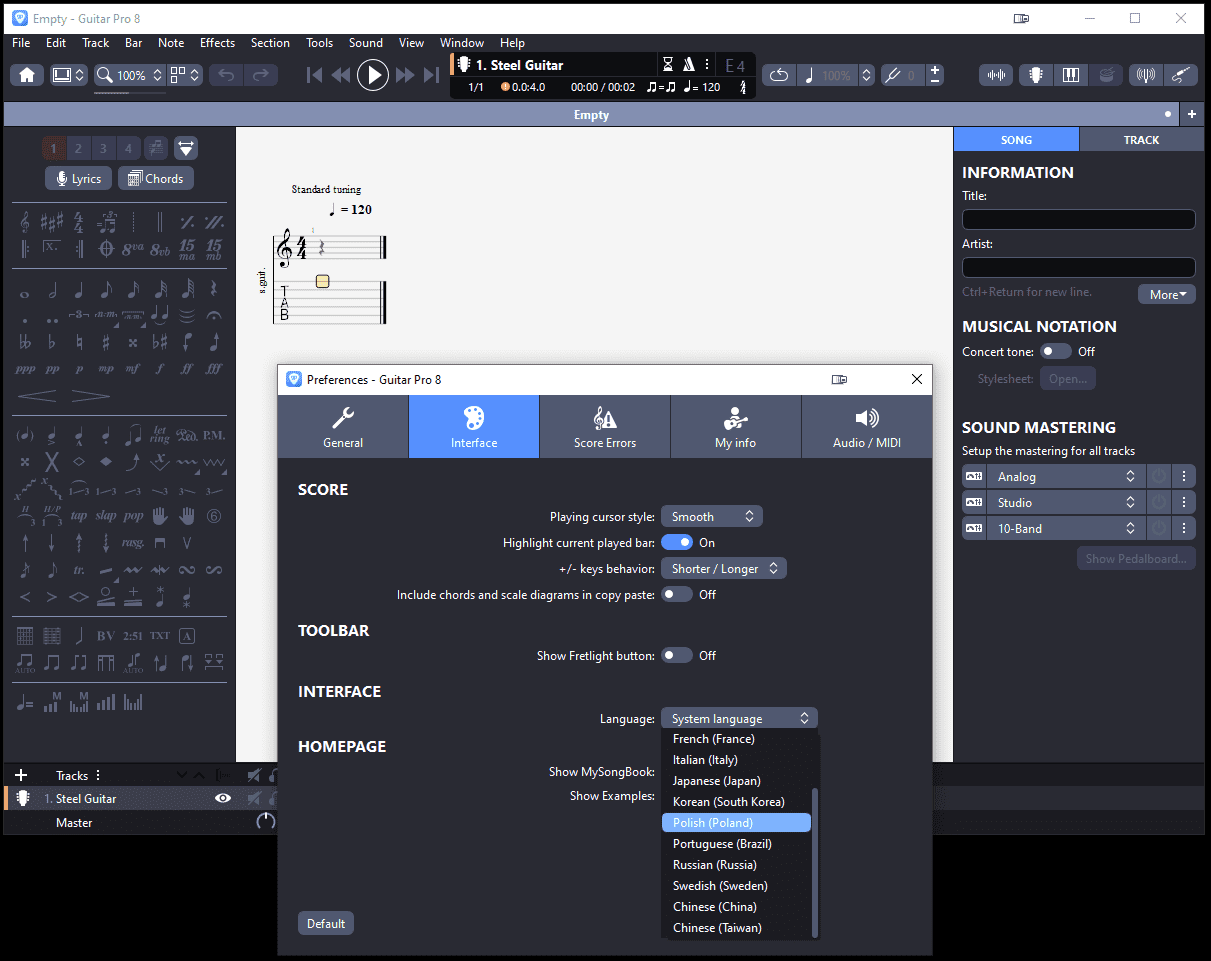Toggle include chords and scale diagrams switch
The height and width of the screenshot is (961, 1211).
[677, 595]
